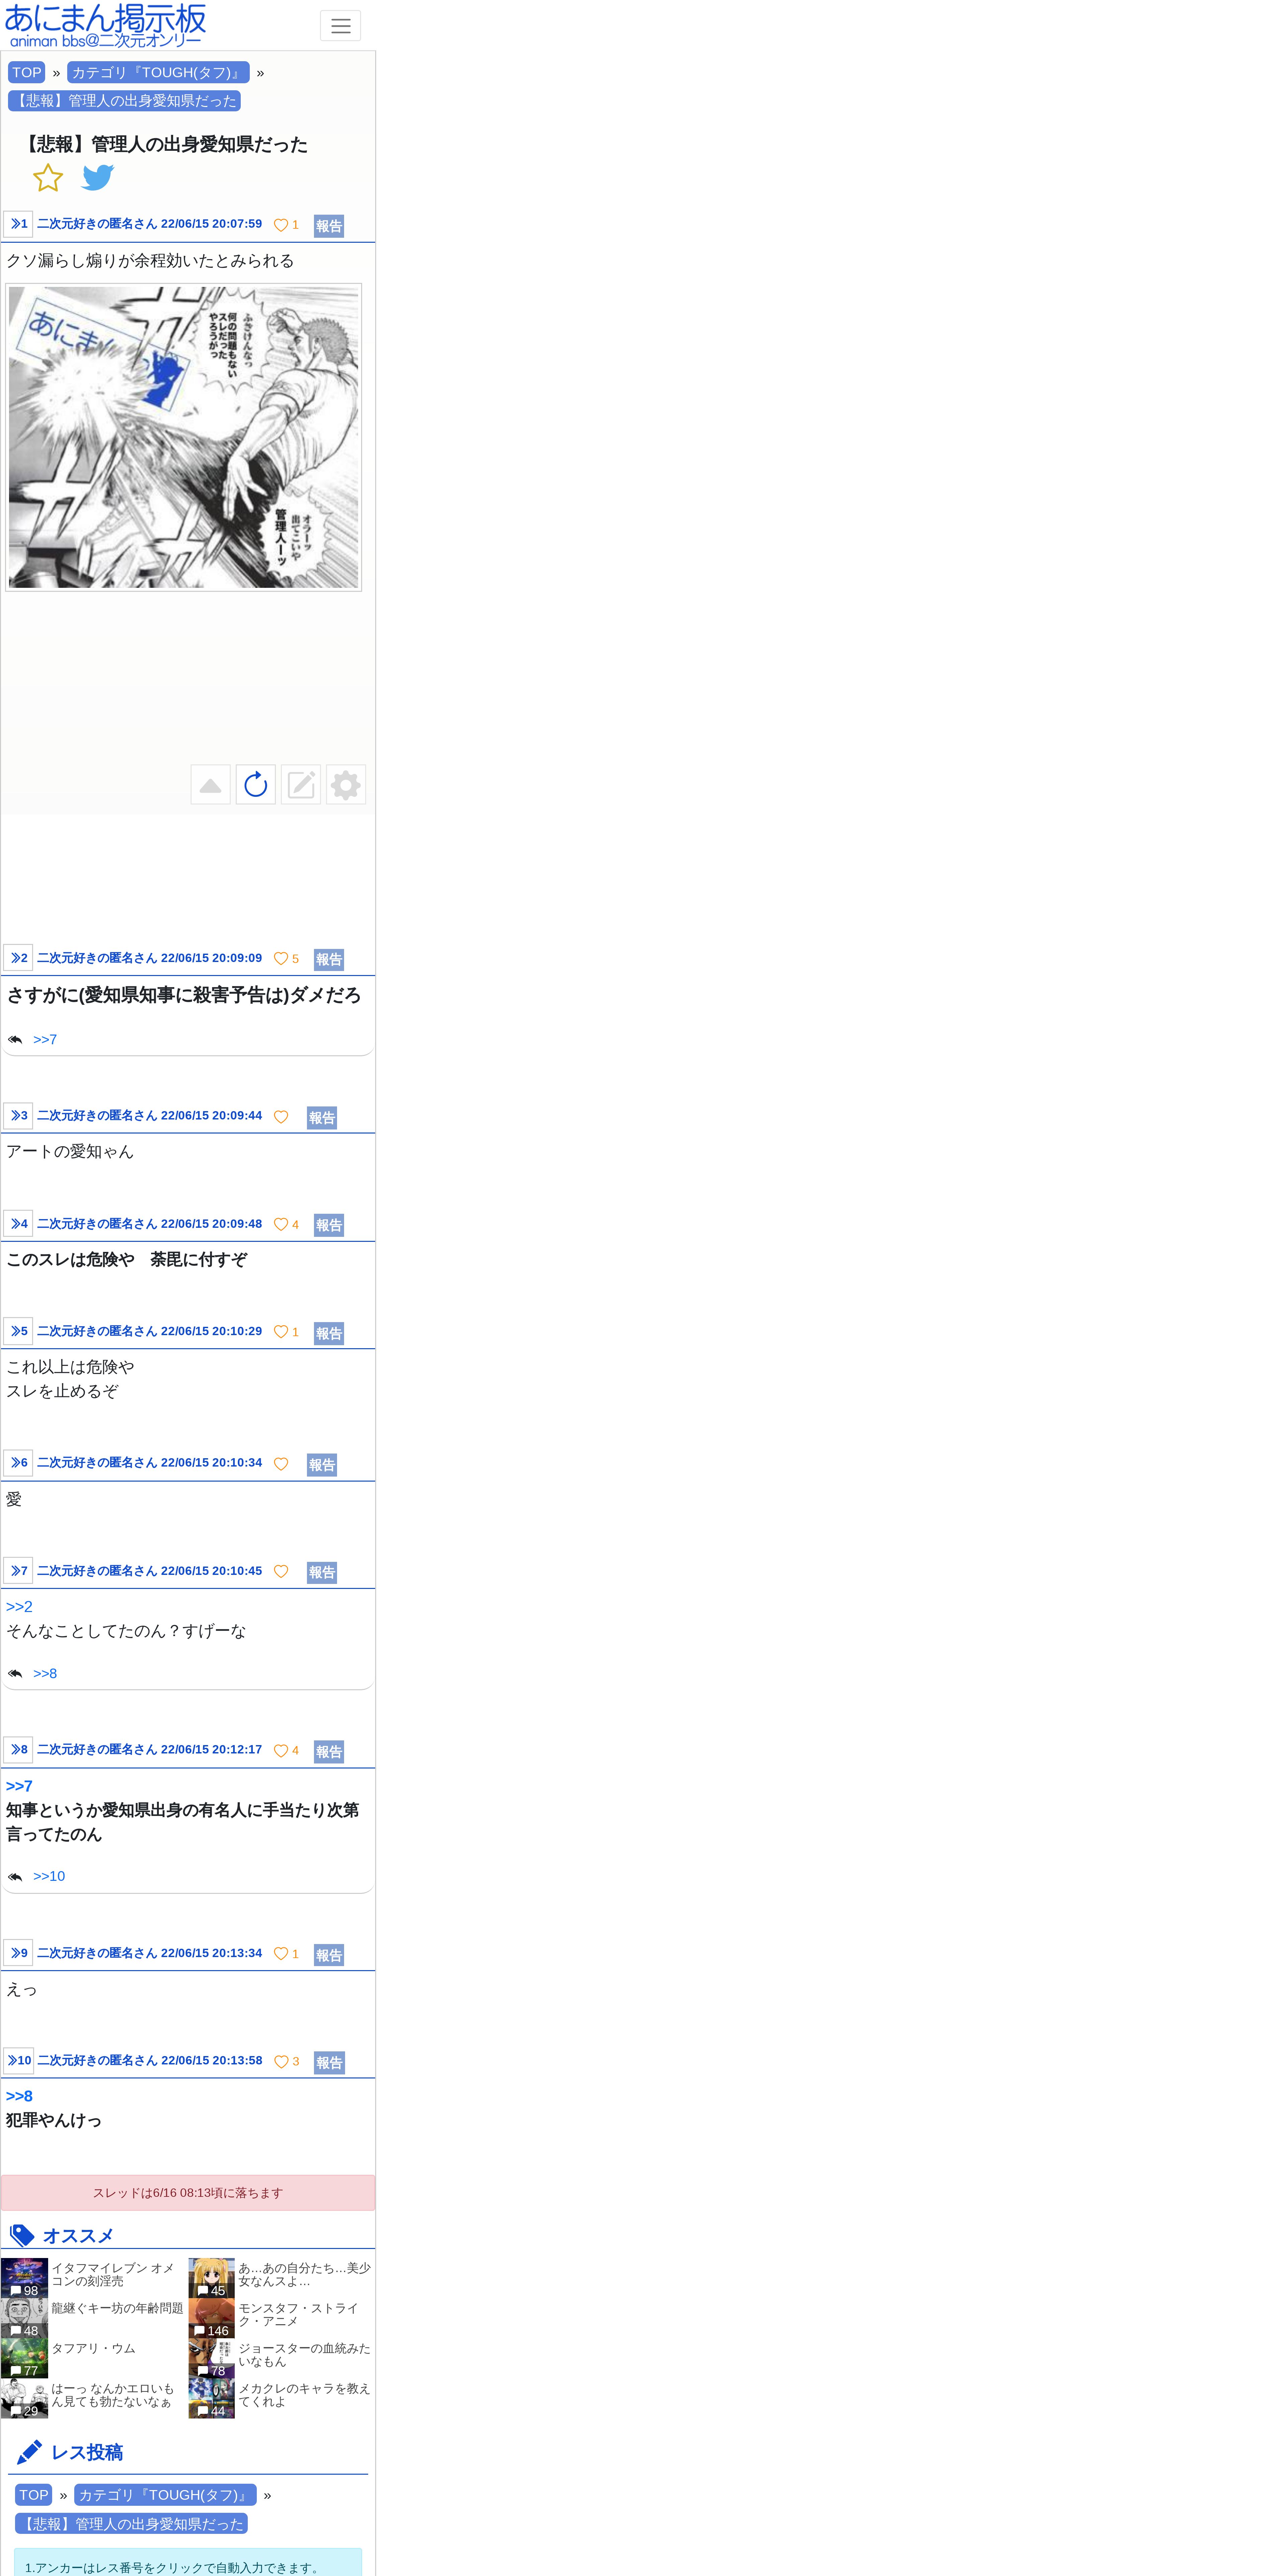
Task: Go to TOP in the upper breadcrumb
Action: click(x=27, y=73)
